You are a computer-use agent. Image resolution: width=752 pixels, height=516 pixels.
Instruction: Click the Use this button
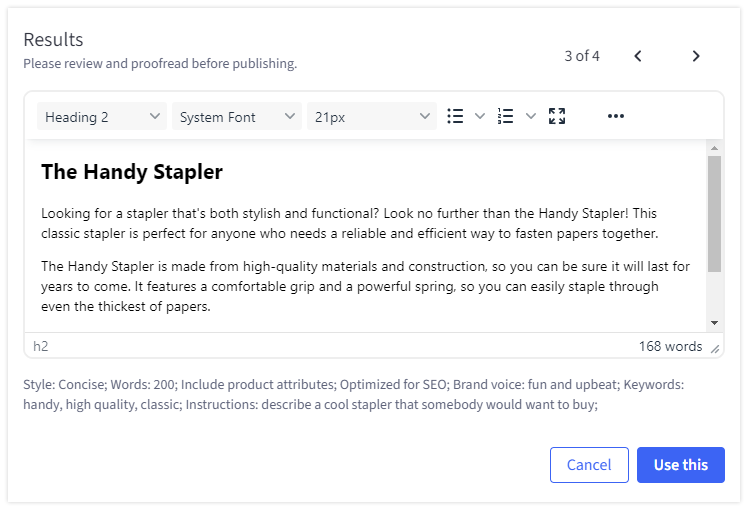click(680, 465)
